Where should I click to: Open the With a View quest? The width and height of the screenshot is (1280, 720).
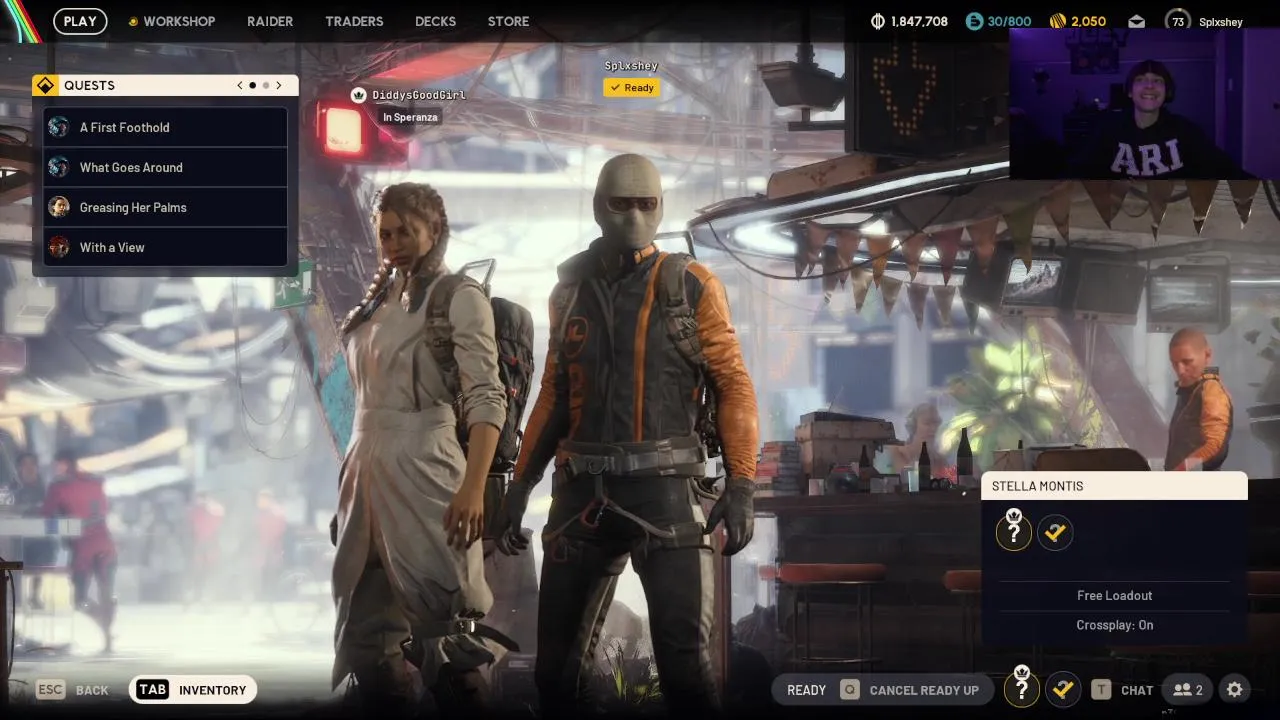[165, 247]
